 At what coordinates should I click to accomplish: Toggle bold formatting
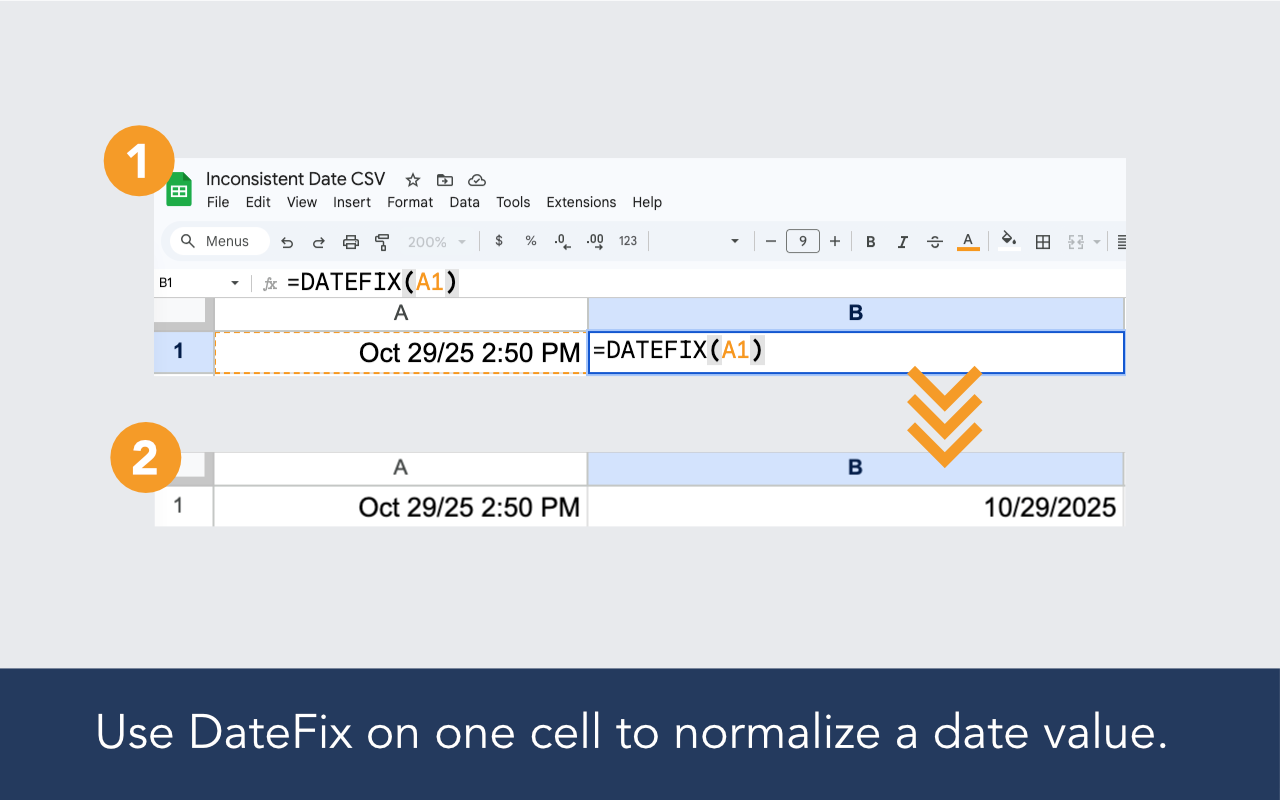coord(870,241)
